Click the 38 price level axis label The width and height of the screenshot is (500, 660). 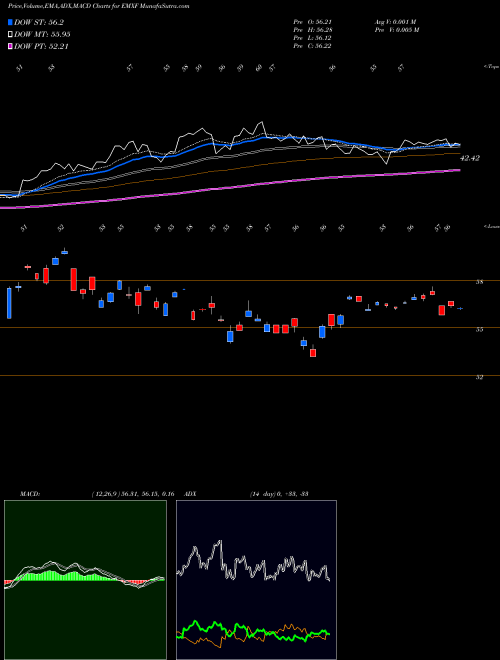pos(479,282)
